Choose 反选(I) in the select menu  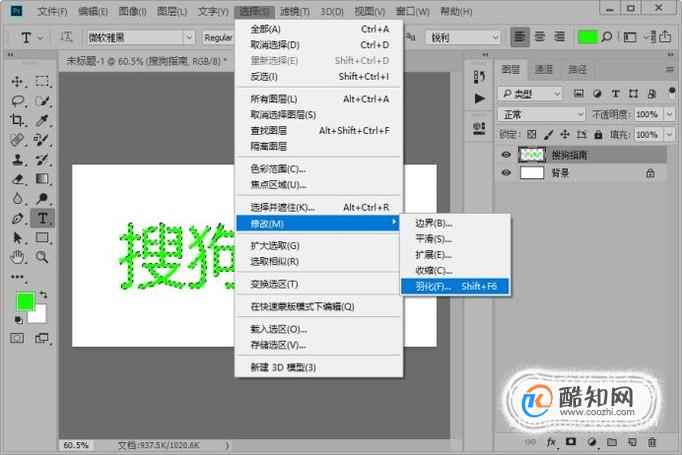click(319, 77)
